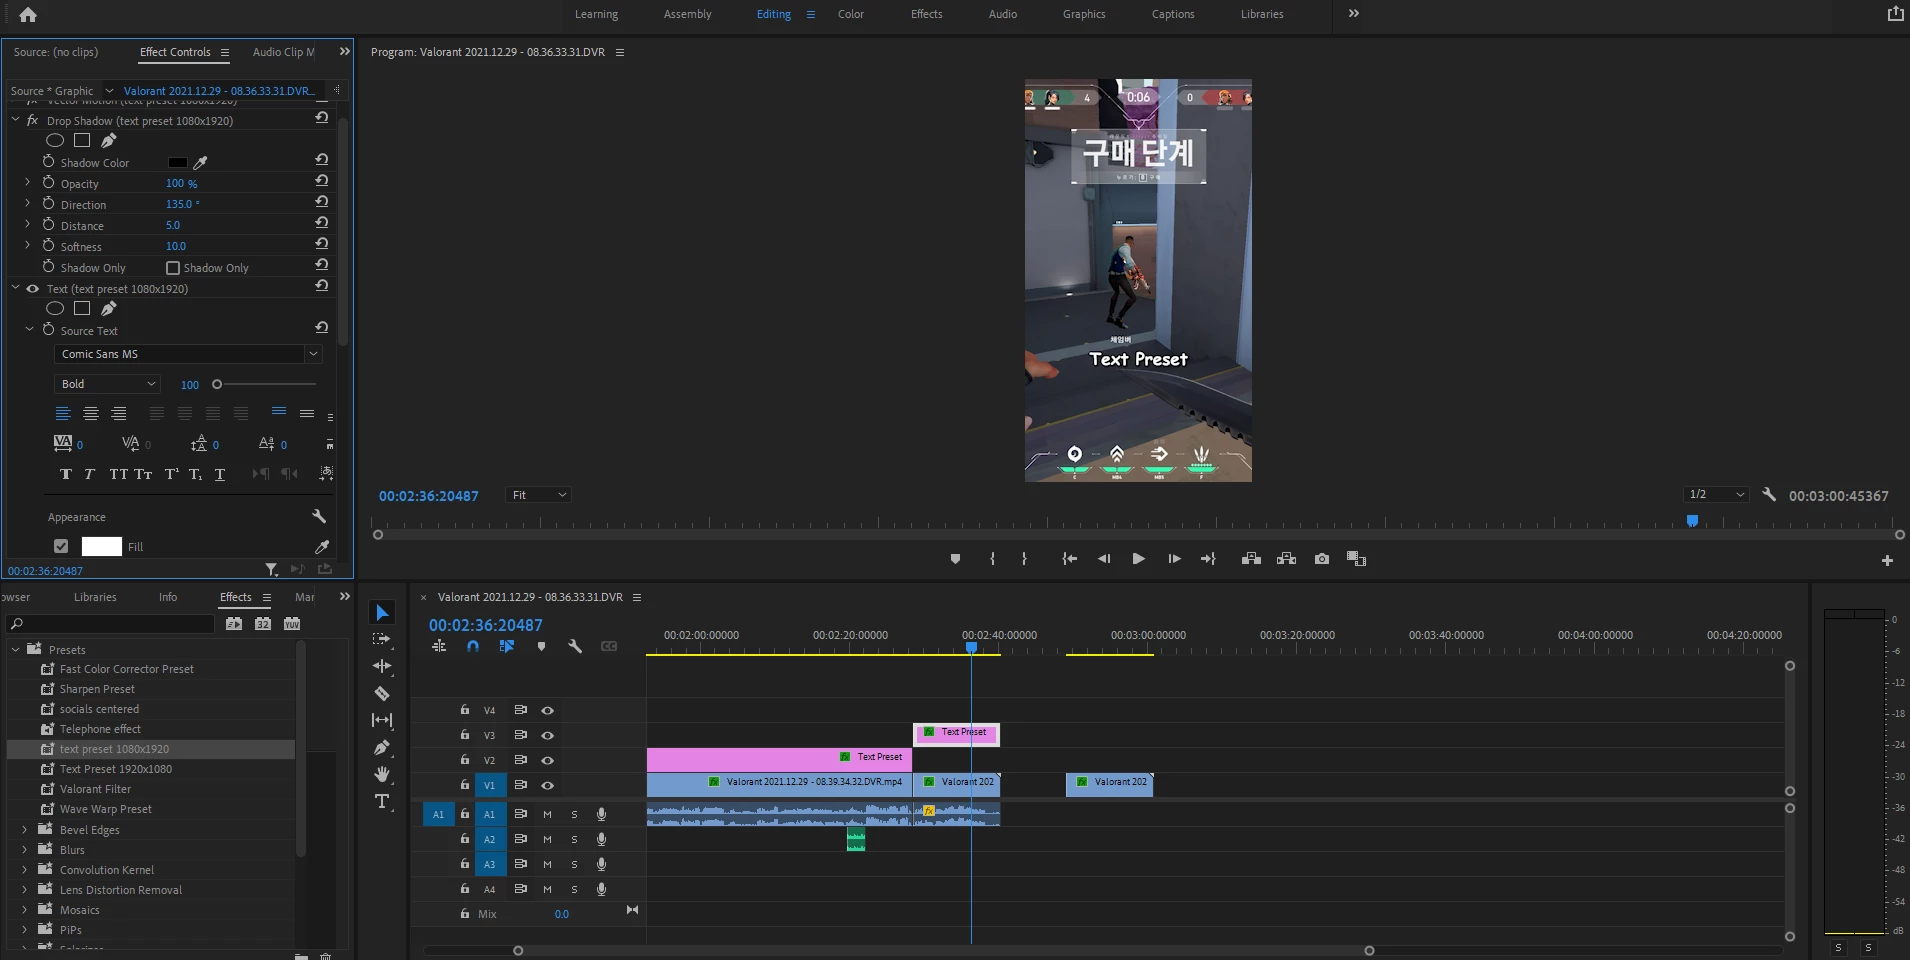Click the white Fill color swatch
The image size is (1910, 960).
coord(101,546)
